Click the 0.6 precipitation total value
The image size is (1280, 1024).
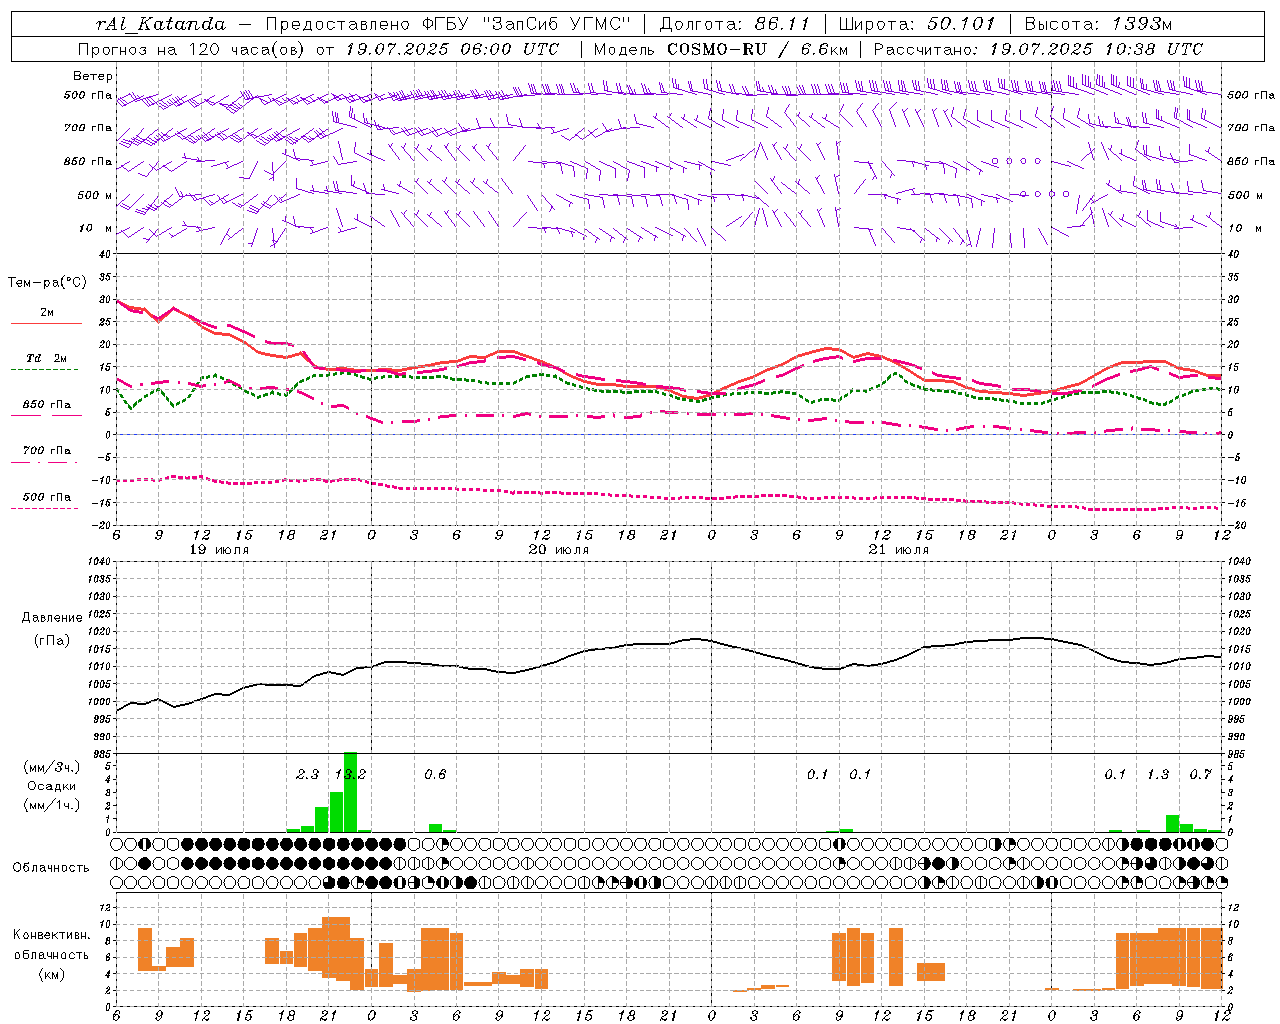[x=434, y=774]
